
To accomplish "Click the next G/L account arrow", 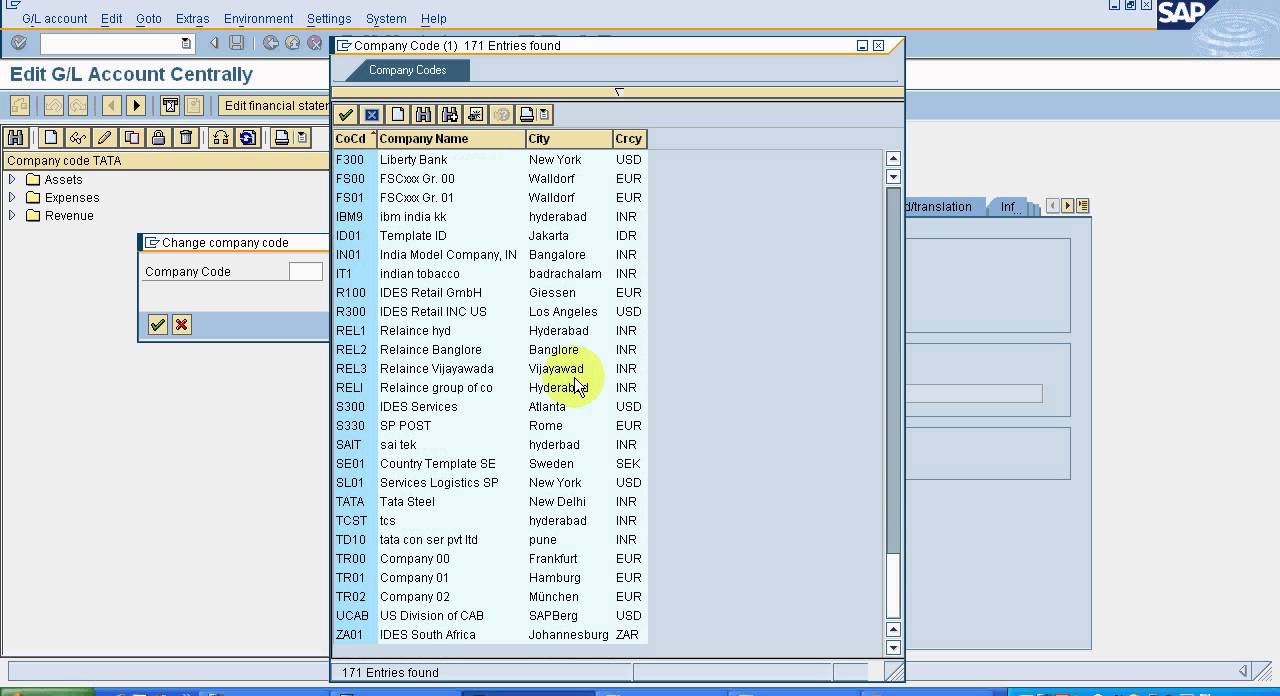I will [137, 105].
